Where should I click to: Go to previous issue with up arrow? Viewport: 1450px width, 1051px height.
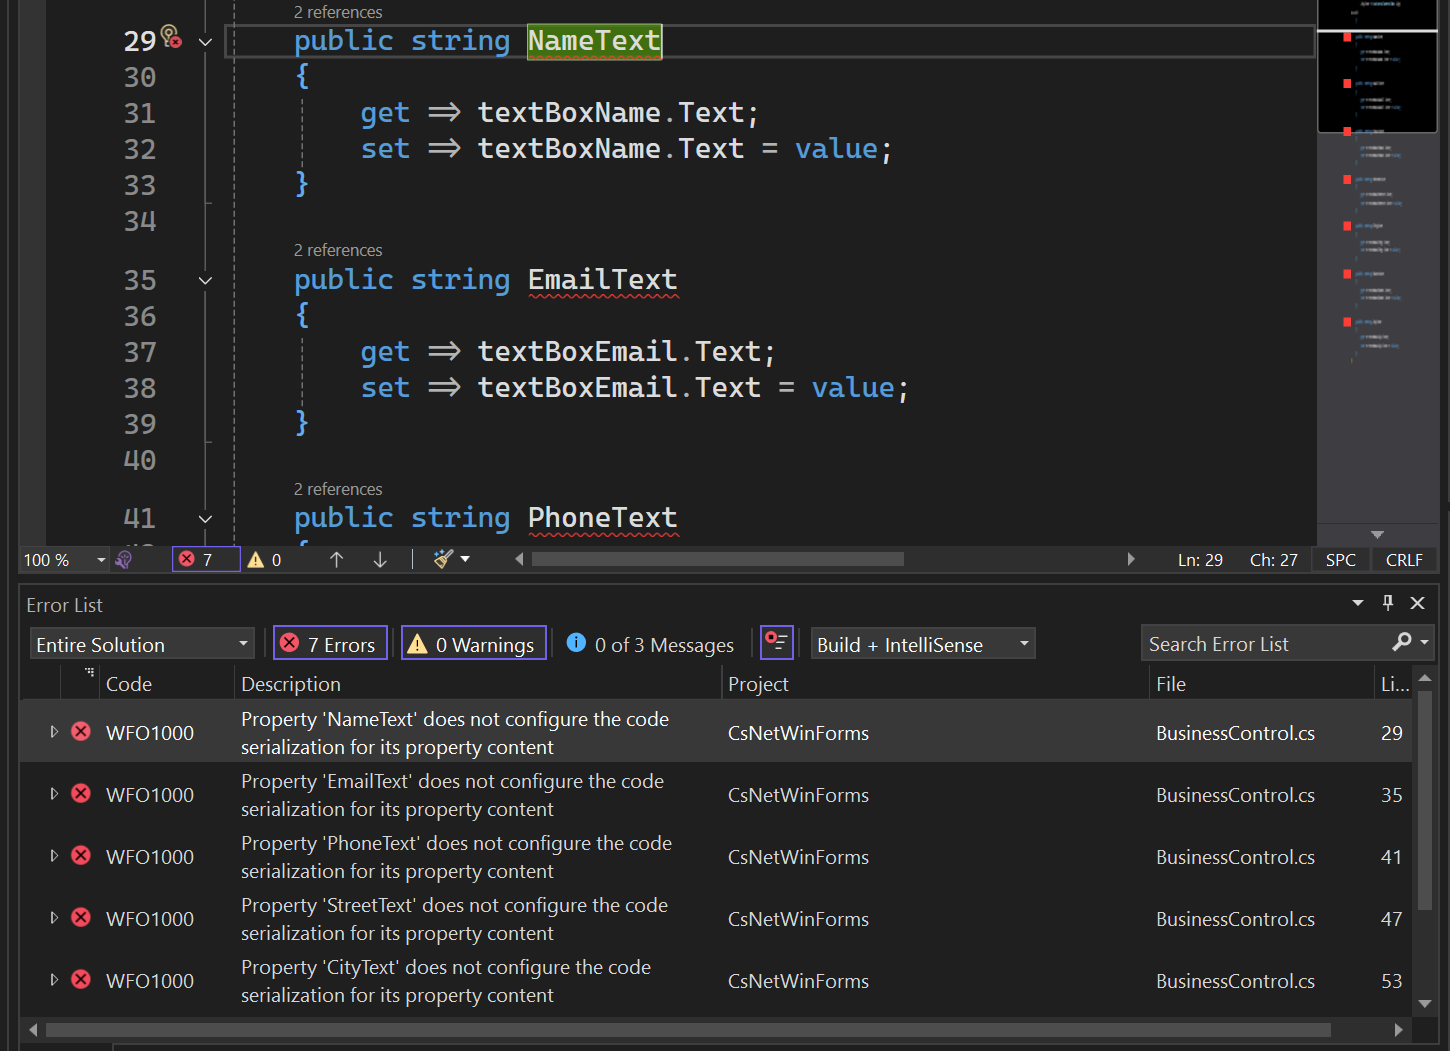pyautogui.click(x=336, y=560)
